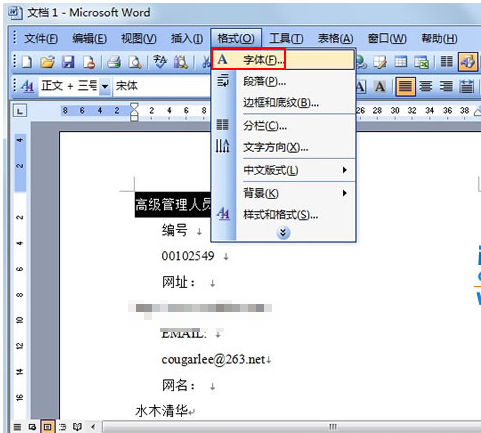This screenshot has width=481, height=433.
Task: Click the selected heading 高级管理人员
Action: tap(173, 205)
